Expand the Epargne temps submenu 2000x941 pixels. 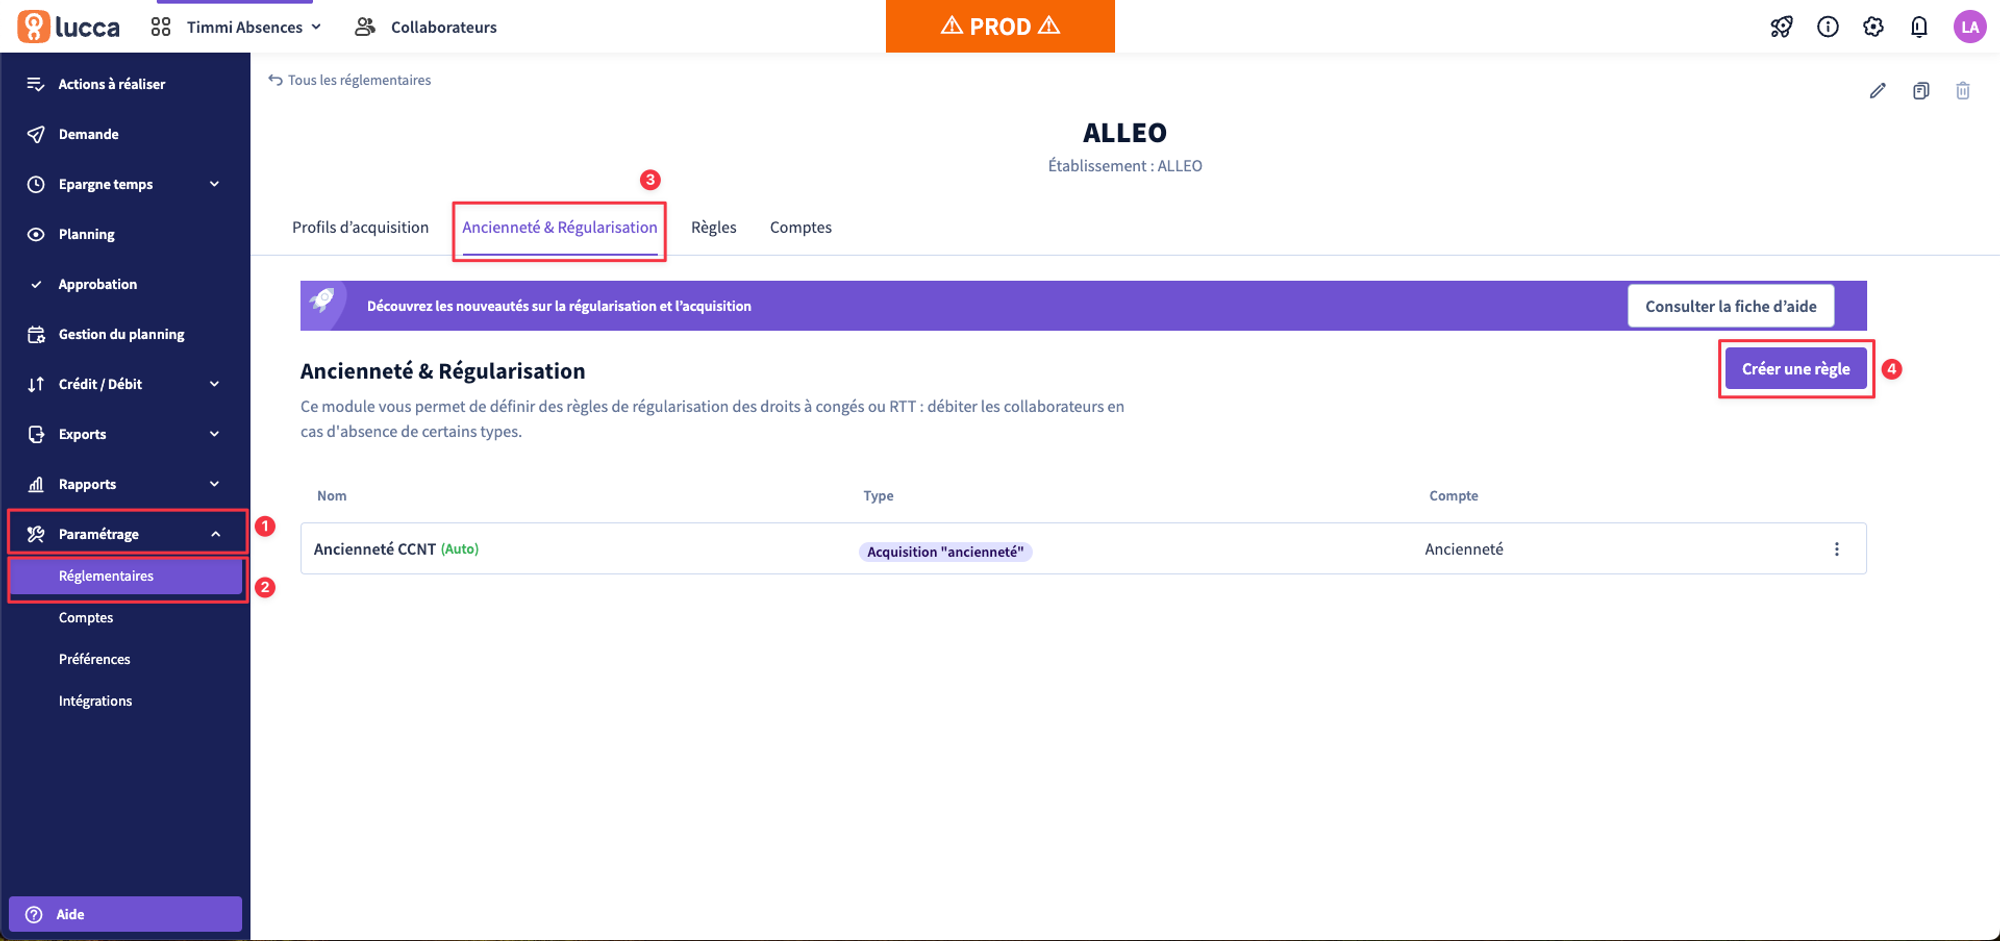pyautogui.click(x=214, y=184)
